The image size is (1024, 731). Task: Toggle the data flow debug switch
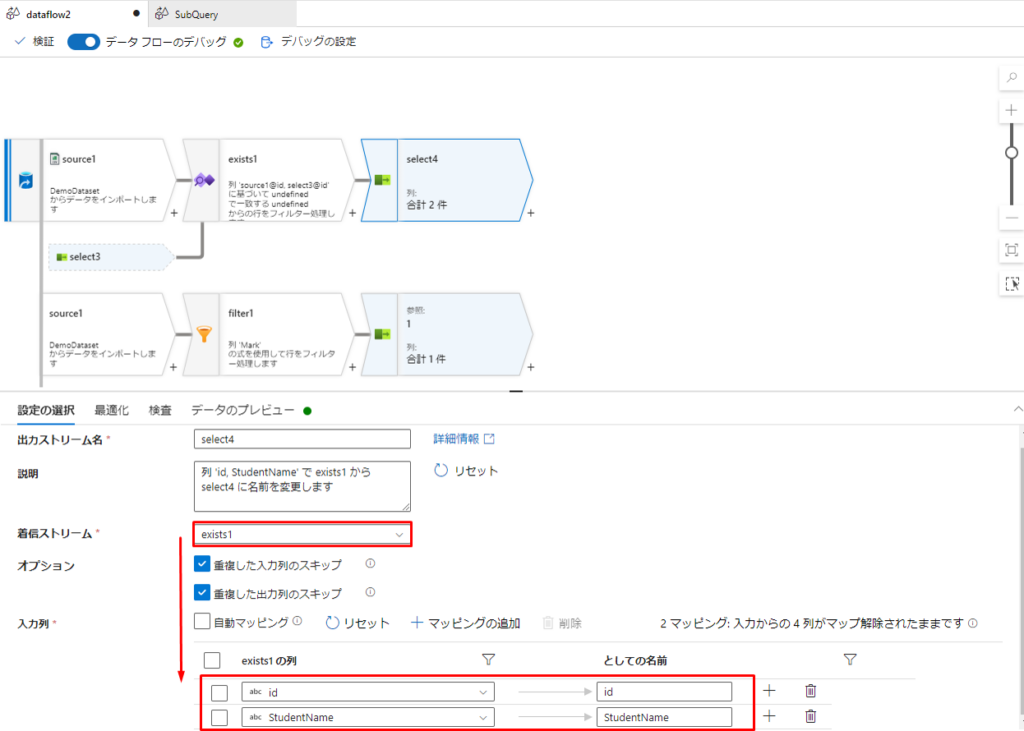(84, 42)
